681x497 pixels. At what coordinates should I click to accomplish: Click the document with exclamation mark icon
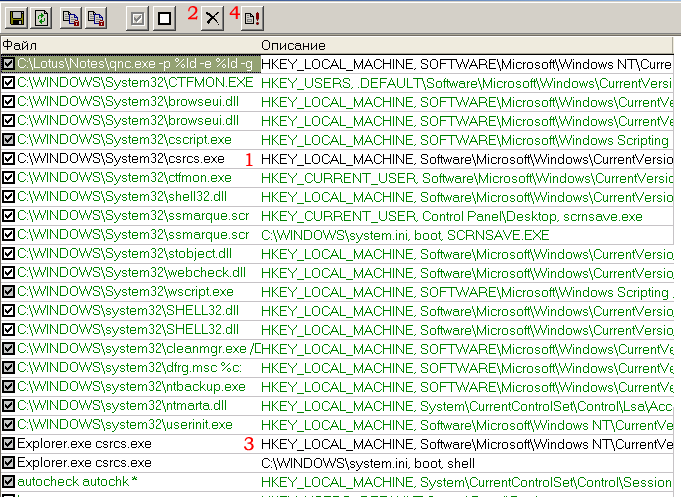(x=252, y=18)
